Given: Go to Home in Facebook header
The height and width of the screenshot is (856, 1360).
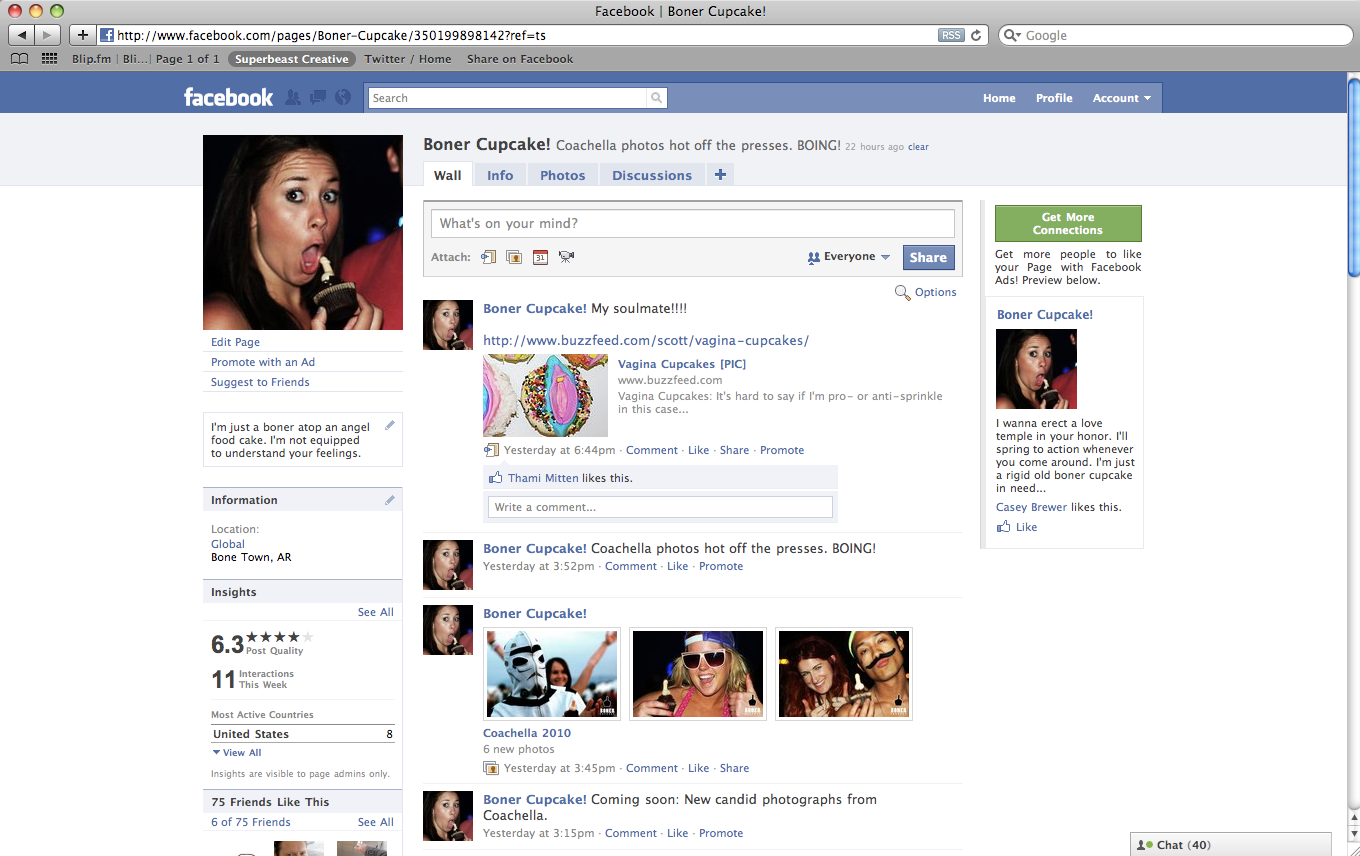Looking at the screenshot, I should (999, 98).
